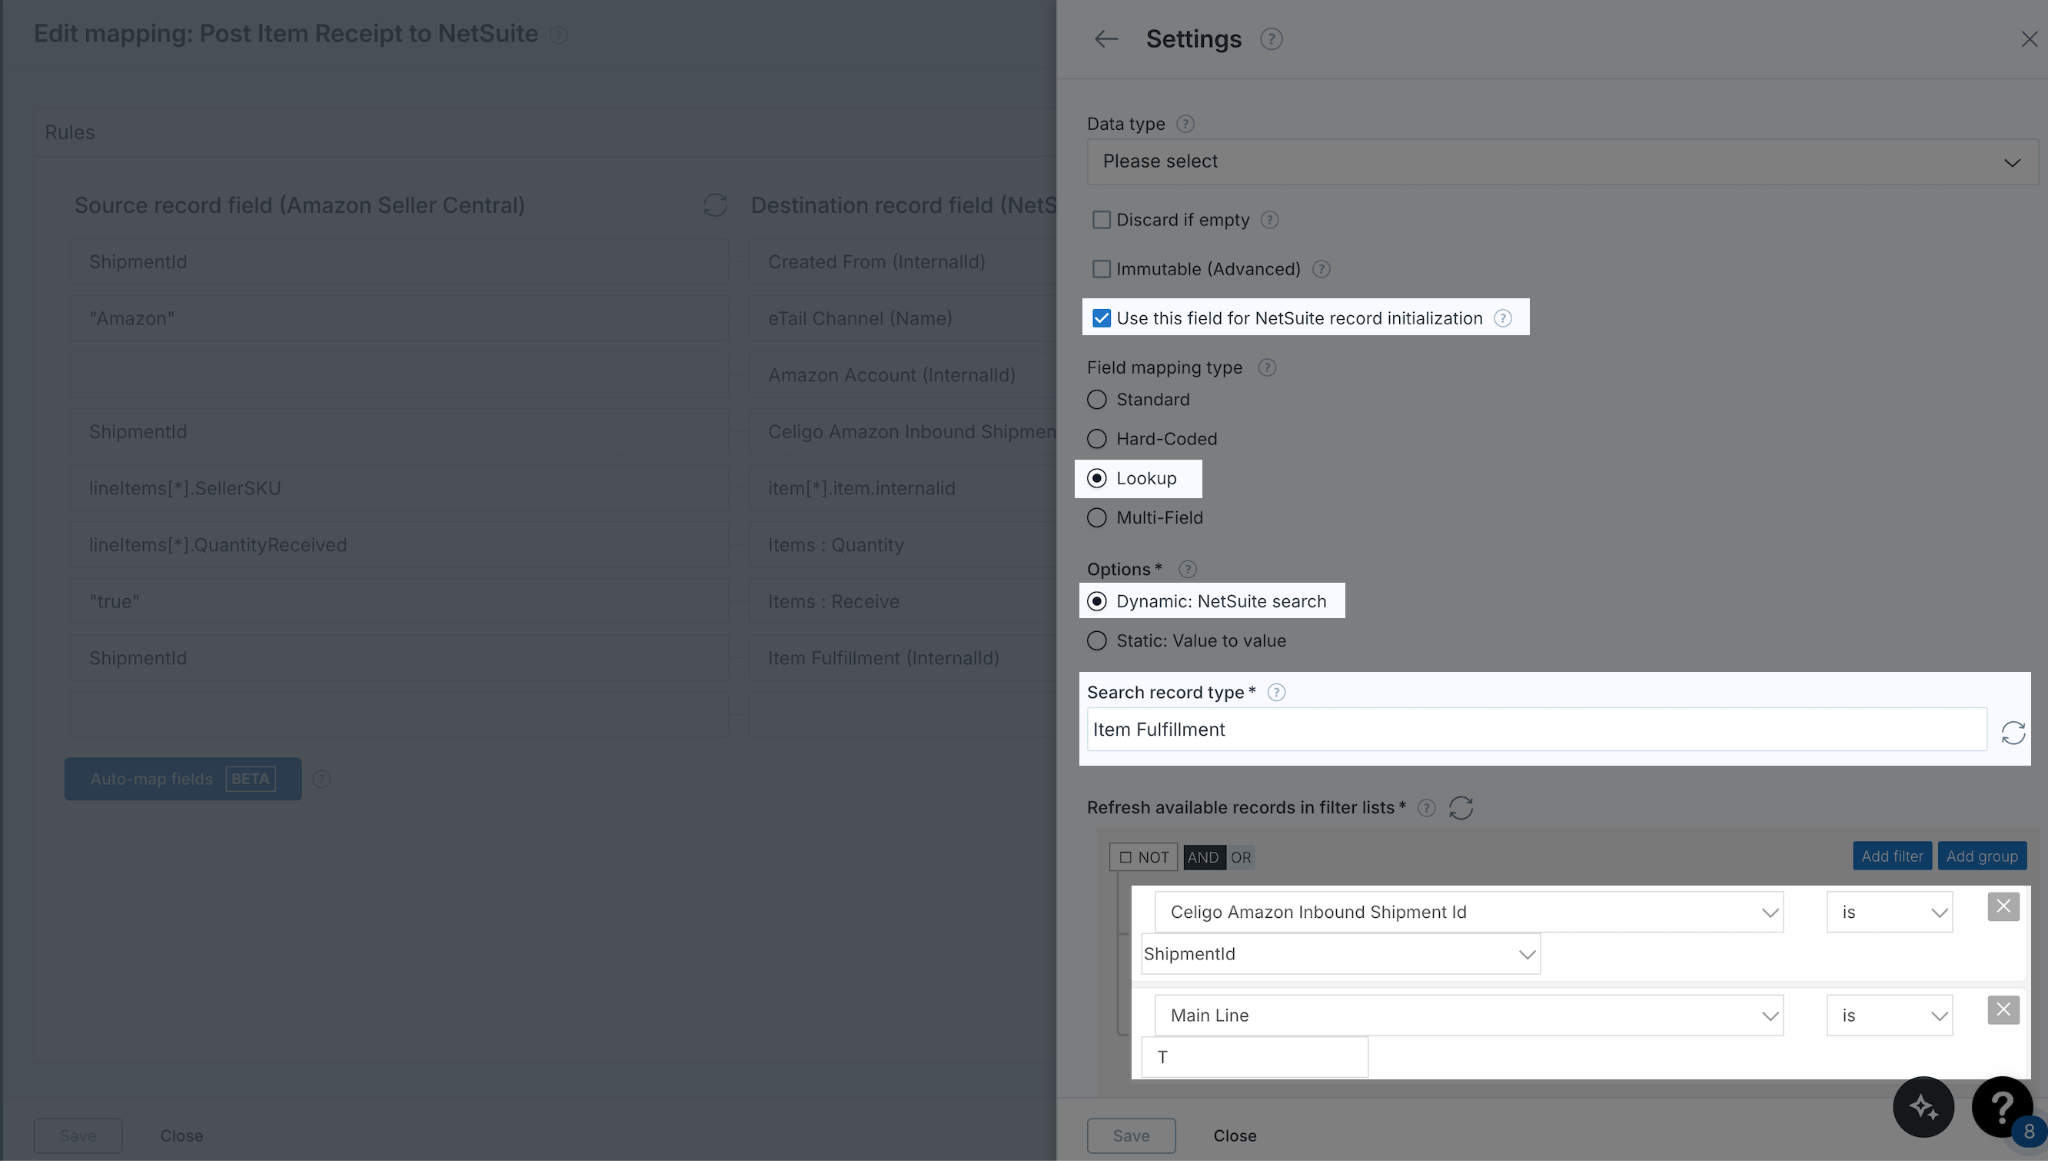Open help for NetSuite record initialization
Screen dimensions: 2048x1161
(x=1503, y=318)
